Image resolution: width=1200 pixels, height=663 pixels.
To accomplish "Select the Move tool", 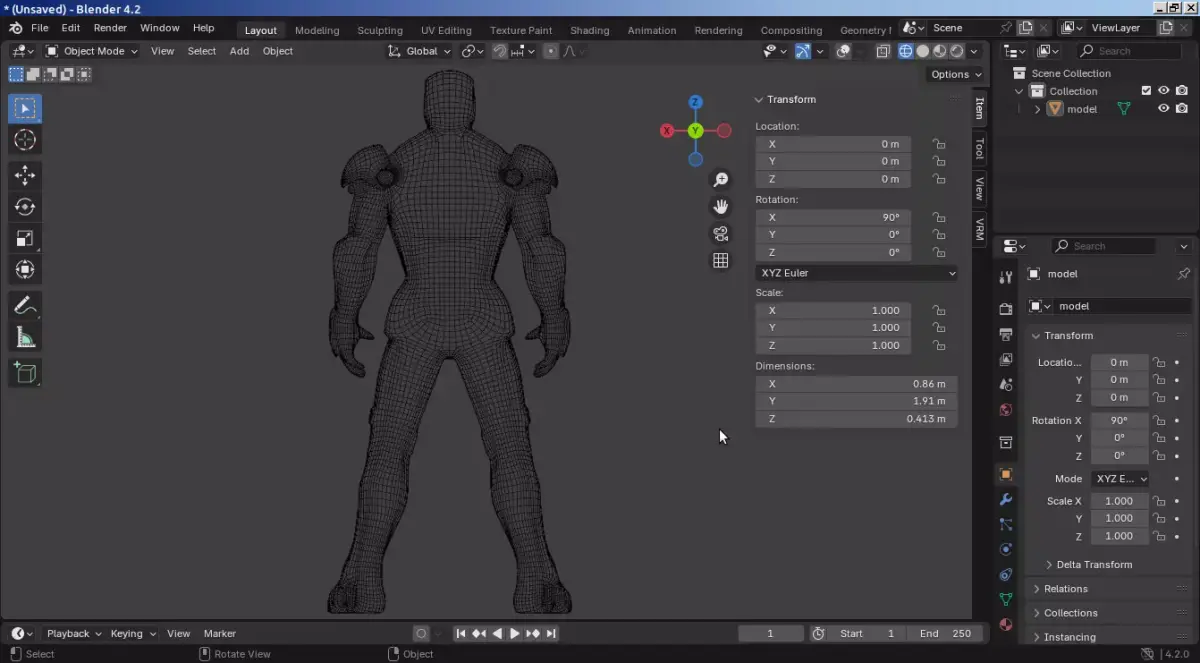I will pos(25,175).
